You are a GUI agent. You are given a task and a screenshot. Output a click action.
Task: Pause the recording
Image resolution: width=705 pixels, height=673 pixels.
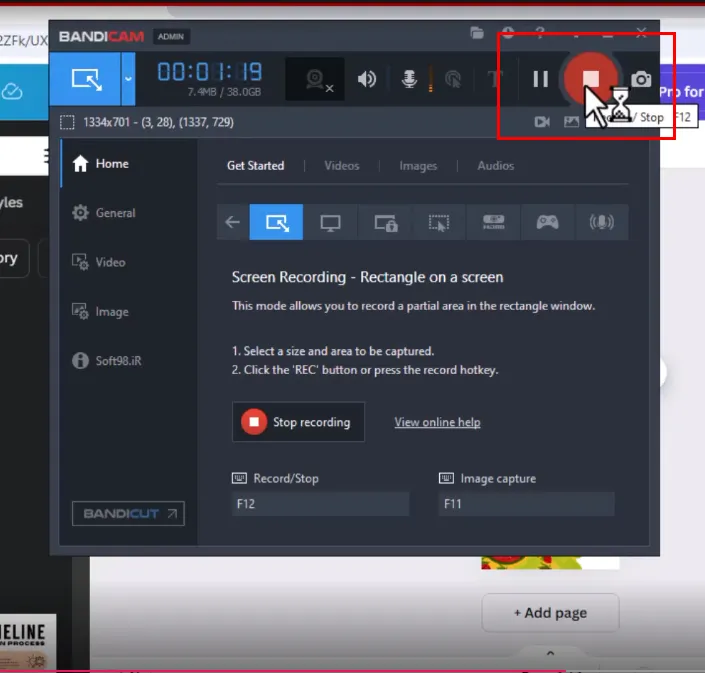(x=540, y=79)
